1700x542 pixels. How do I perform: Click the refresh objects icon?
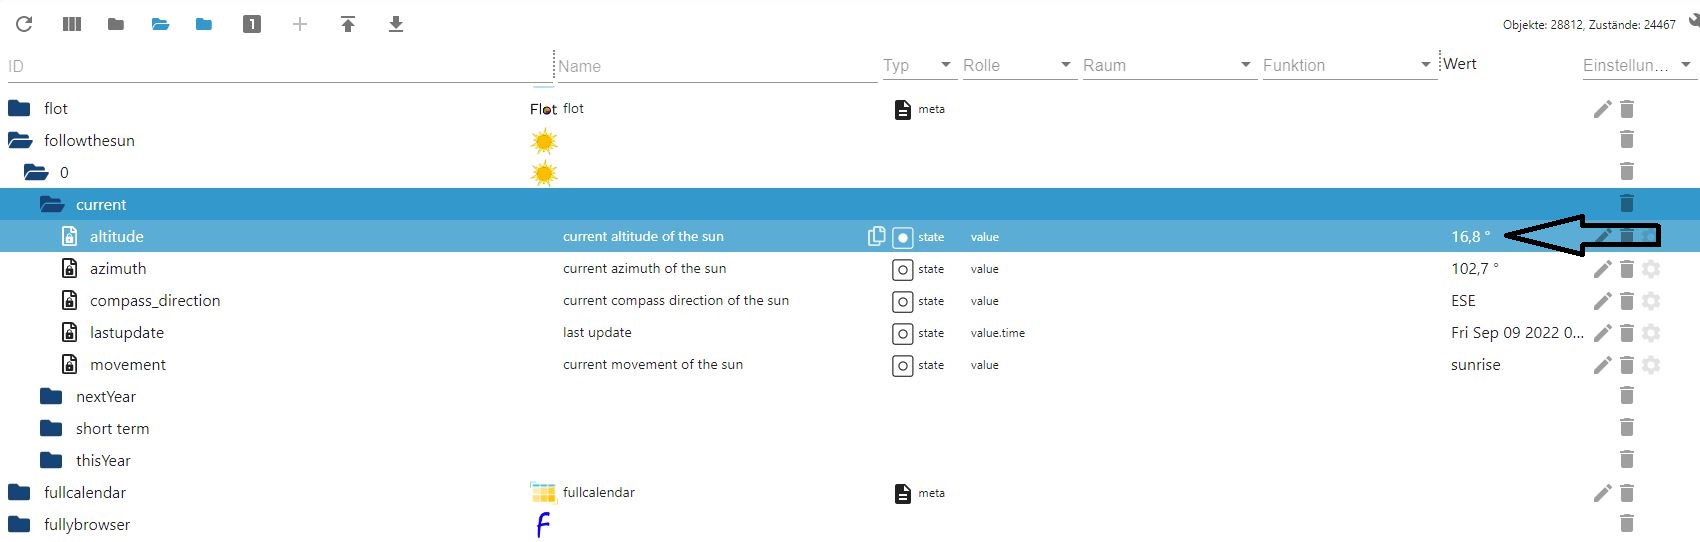click(24, 24)
